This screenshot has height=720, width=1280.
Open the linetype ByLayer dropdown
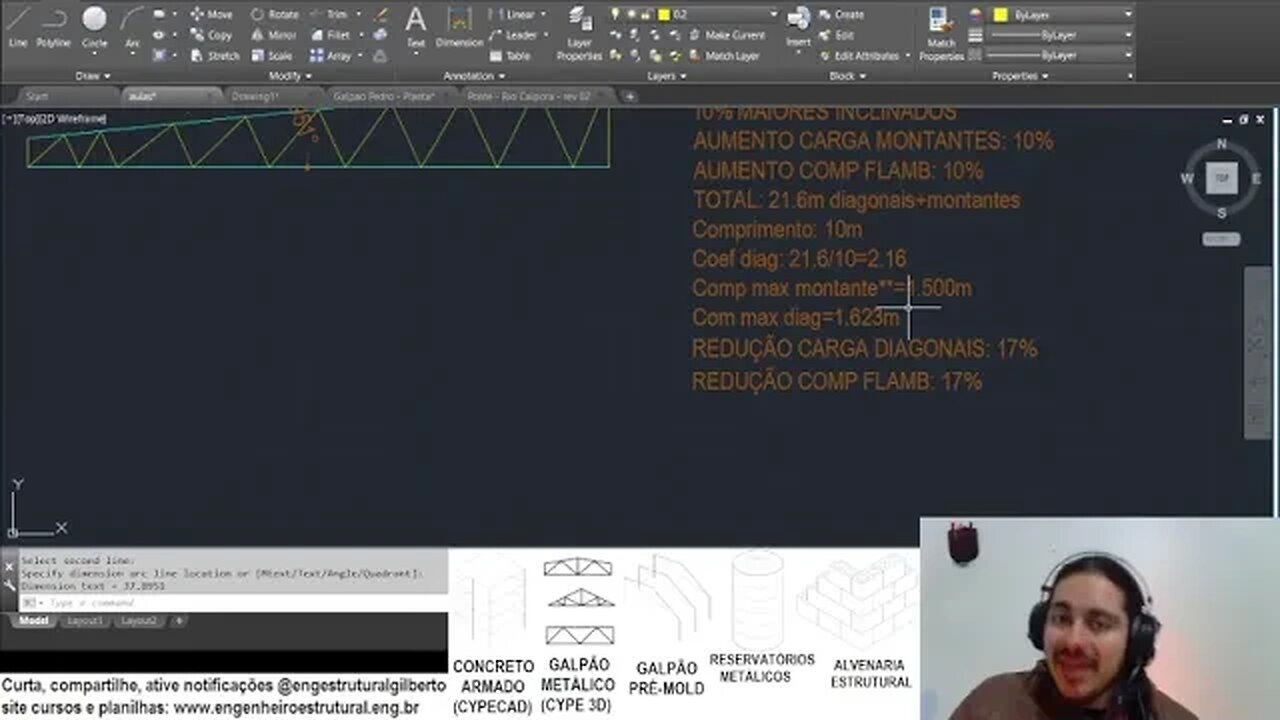[x=1128, y=55]
